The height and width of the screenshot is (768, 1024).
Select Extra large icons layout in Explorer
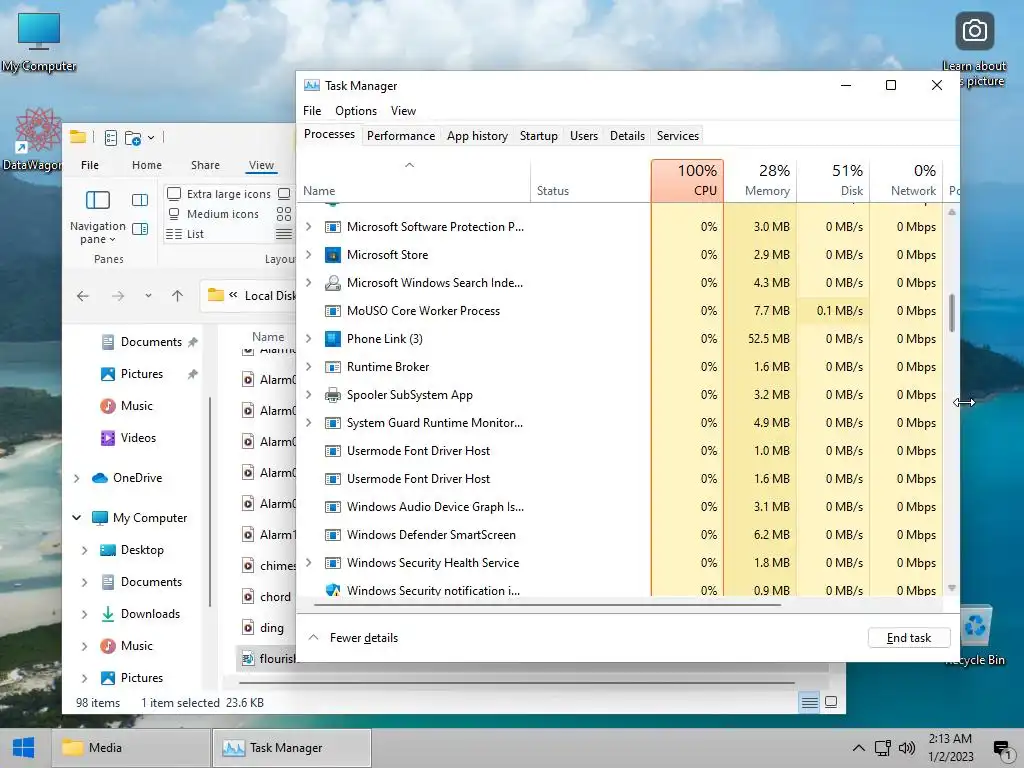coord(219,194)
